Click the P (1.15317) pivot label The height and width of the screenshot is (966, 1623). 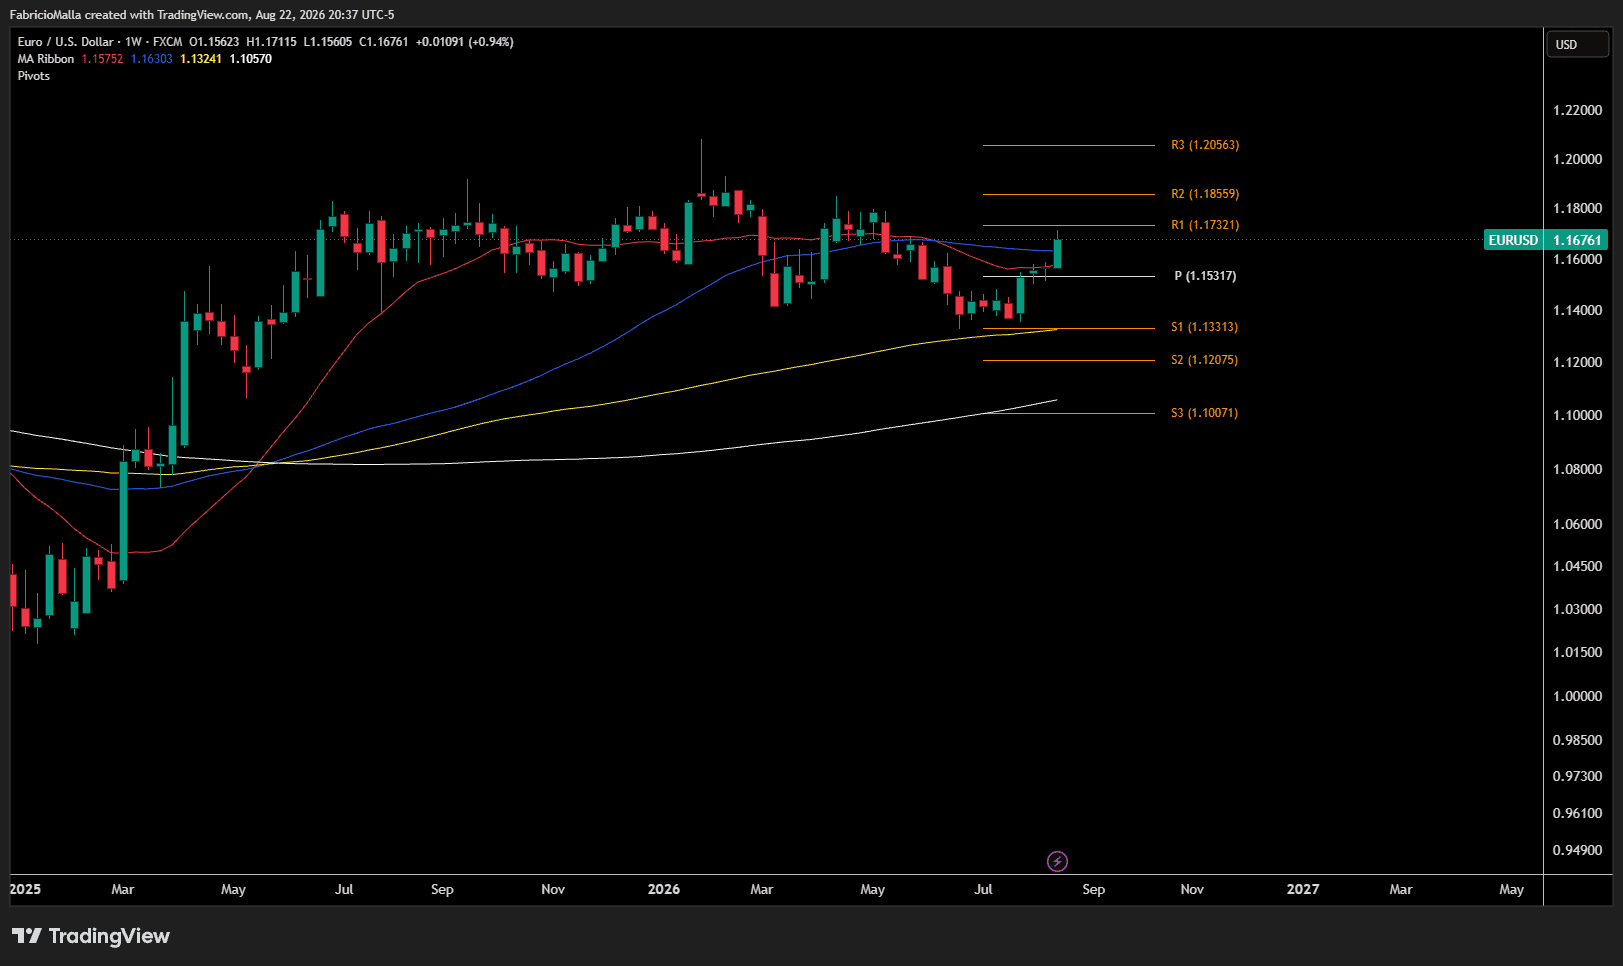click(1205, 276)
